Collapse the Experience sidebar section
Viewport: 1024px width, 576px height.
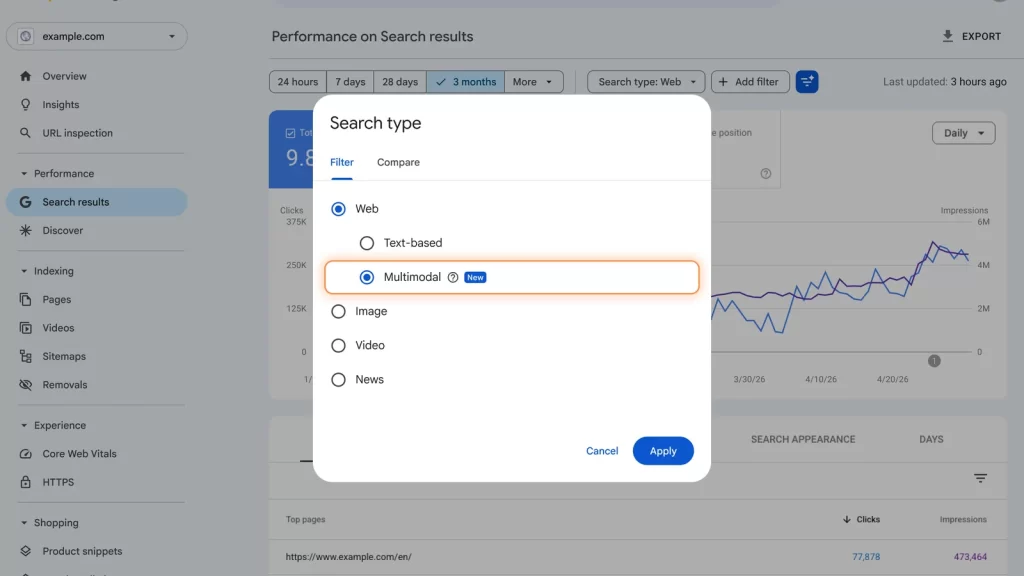tap(24, 425)
